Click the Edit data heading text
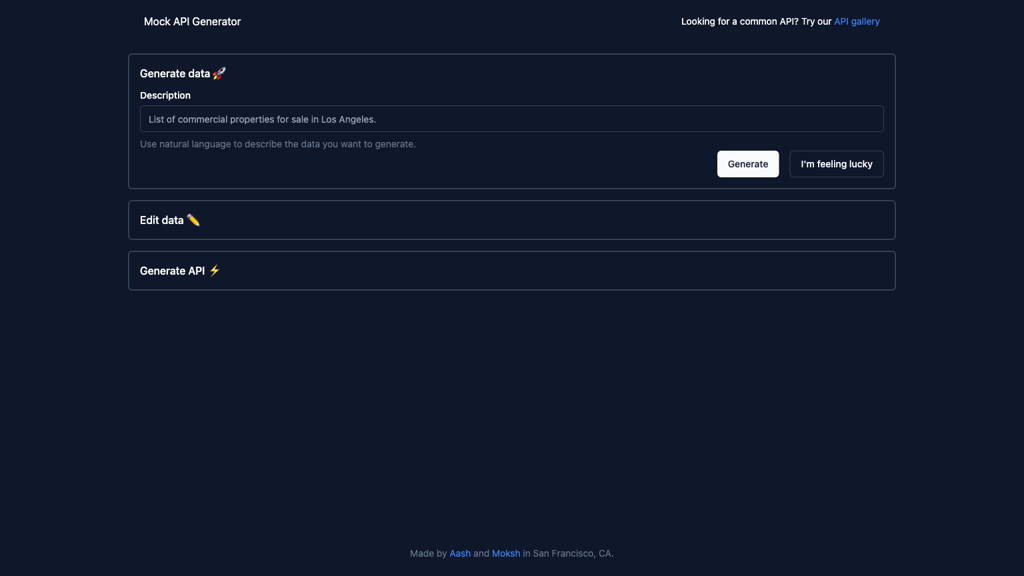Screen dimensions: 1024x576 pos(162,219)
